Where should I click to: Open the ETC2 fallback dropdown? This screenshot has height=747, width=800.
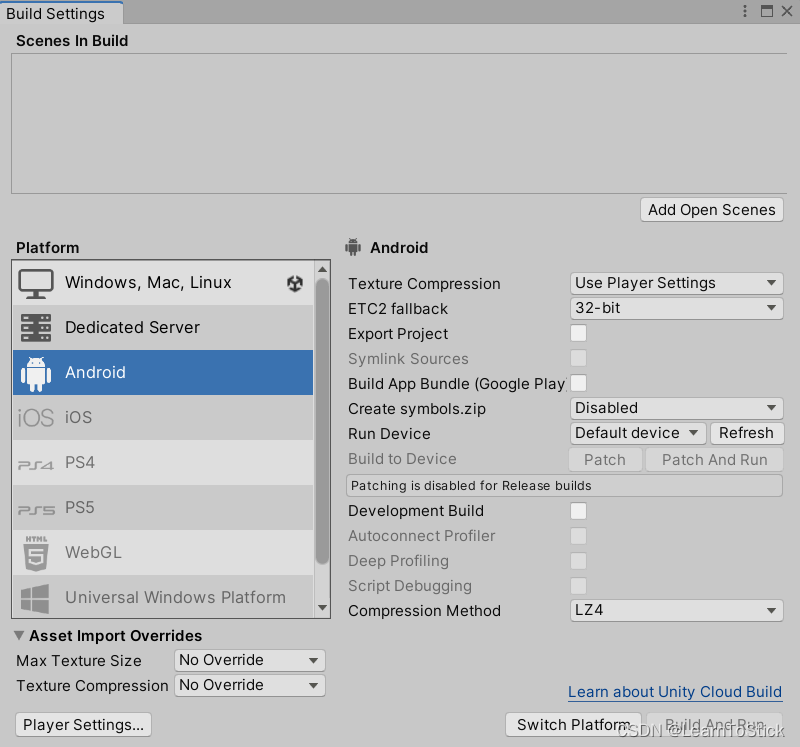pyautogui.click(x=677, y=308)
